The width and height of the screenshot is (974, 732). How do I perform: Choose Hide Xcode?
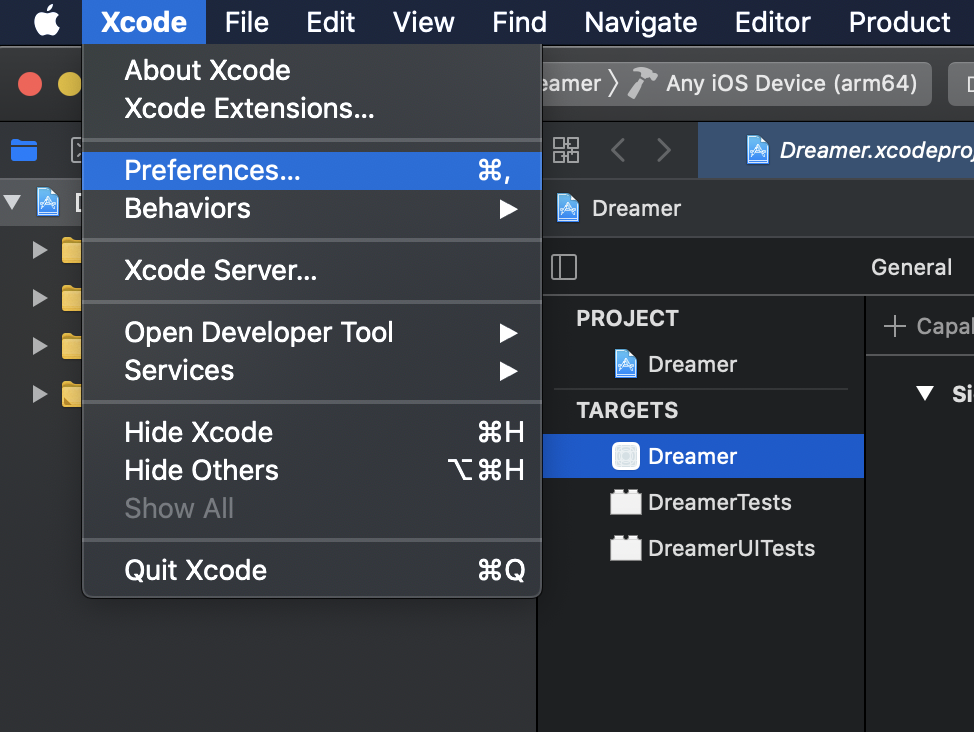coord(312,432)
